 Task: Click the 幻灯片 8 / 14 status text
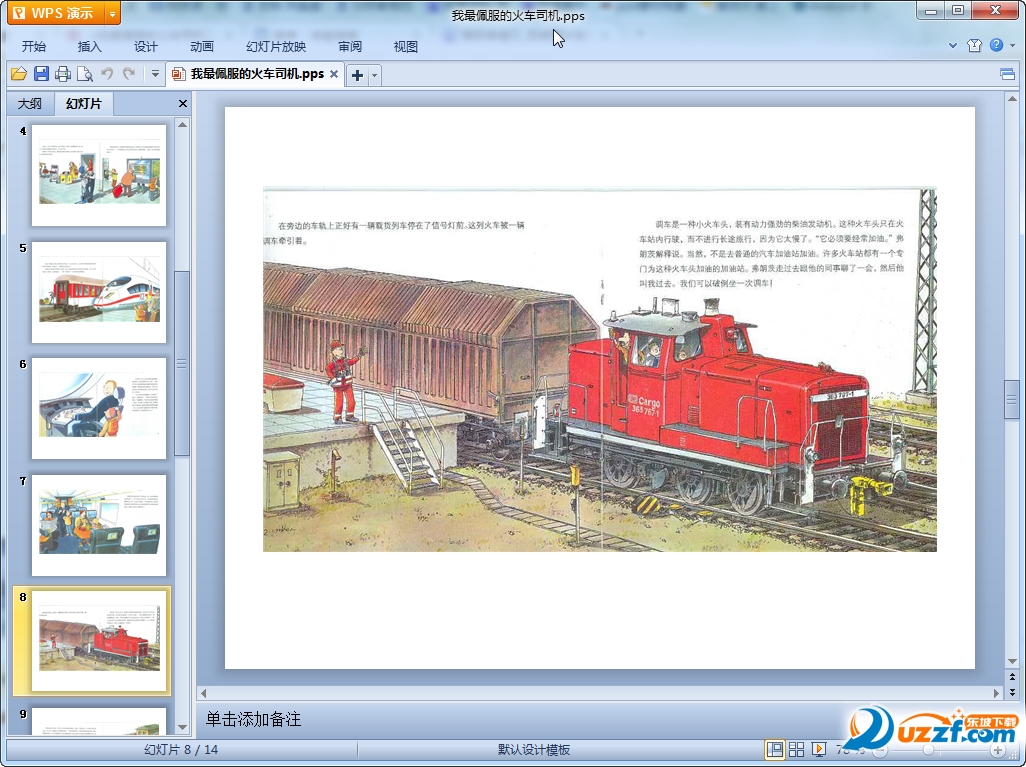181,749
